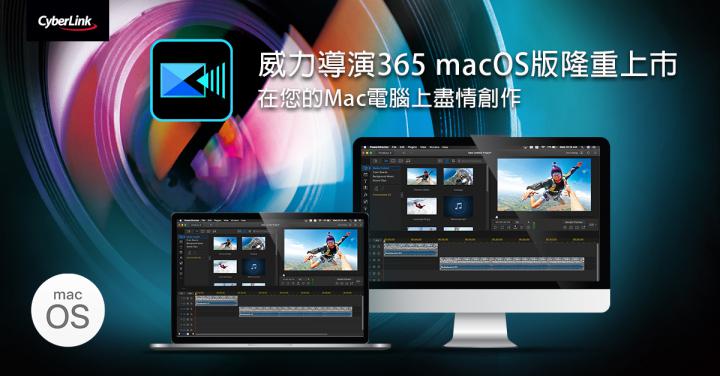Select the music note clip on the laptop screen

pos(253,266)
